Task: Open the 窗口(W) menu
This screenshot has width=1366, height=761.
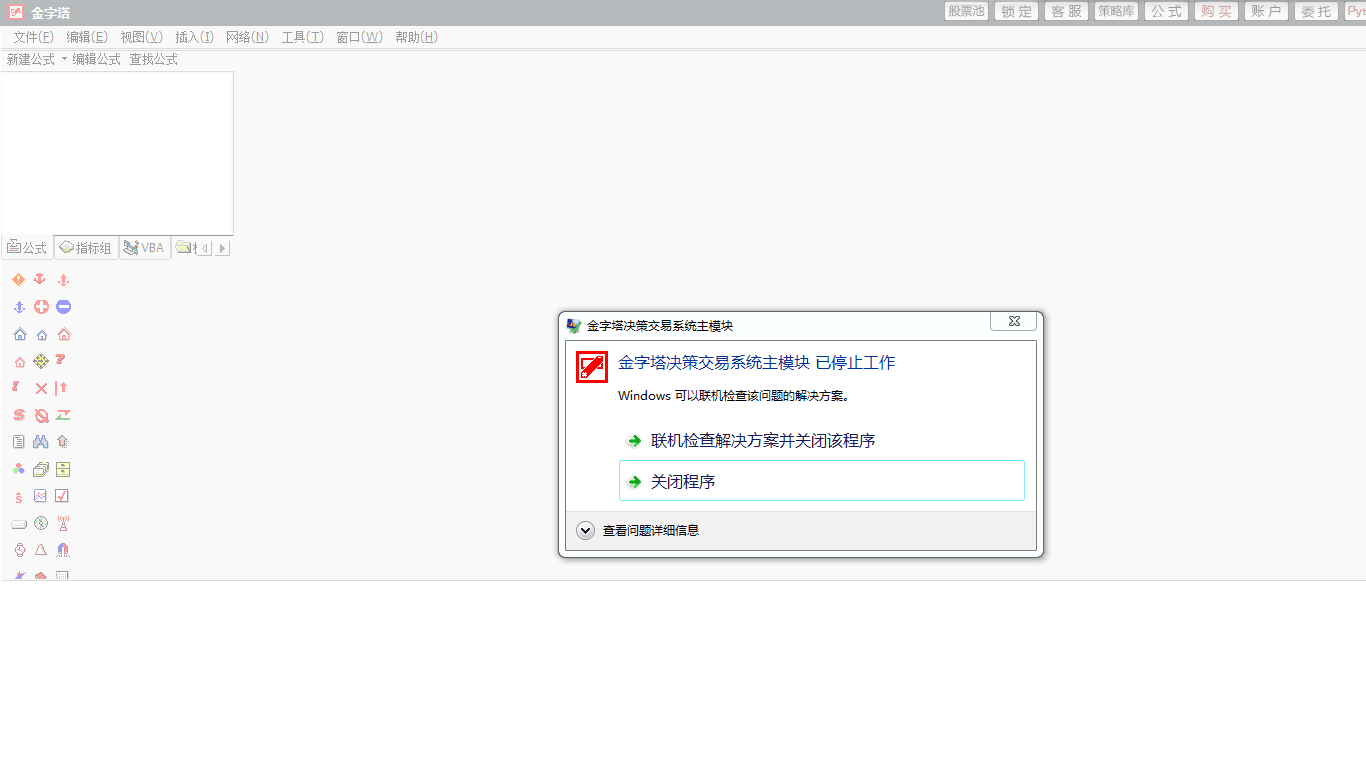Action: [359, 37]
